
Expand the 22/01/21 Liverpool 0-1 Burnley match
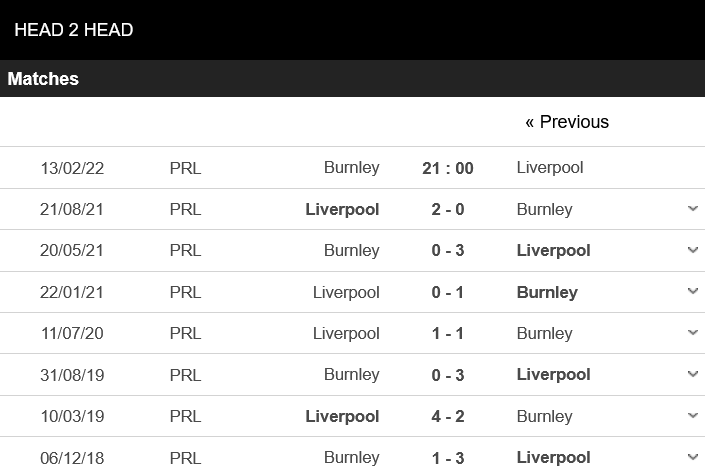[x=693, y=291]
